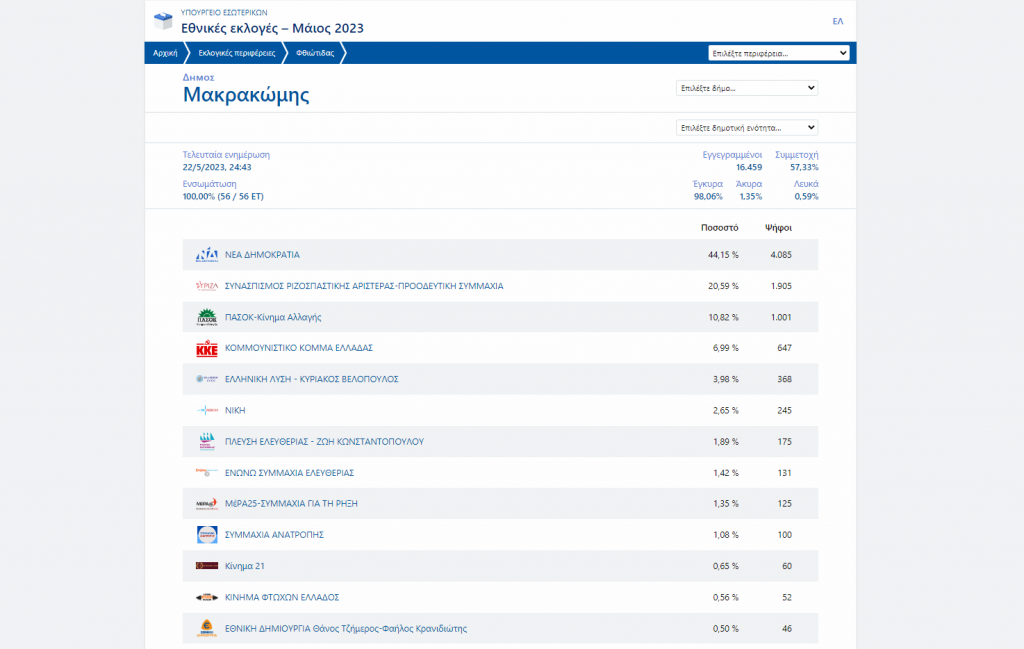Open ΚΟΜΜΟΥΝΙΣΤΙΚΟ ΚΟΜΜΑ ΕΛΛΑΔΑΣ party name
Screen dimensions: 1024x649
click(298, 348)
